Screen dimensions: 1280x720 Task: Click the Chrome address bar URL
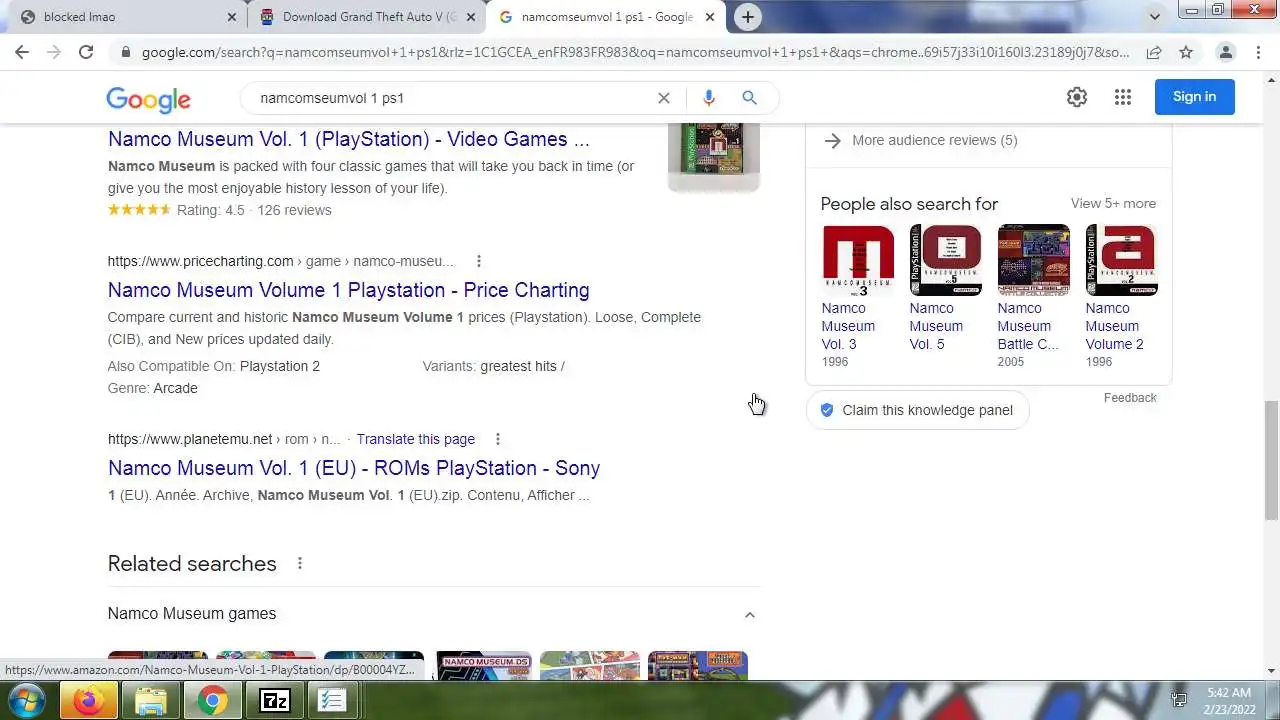click(x=635, y=52)
